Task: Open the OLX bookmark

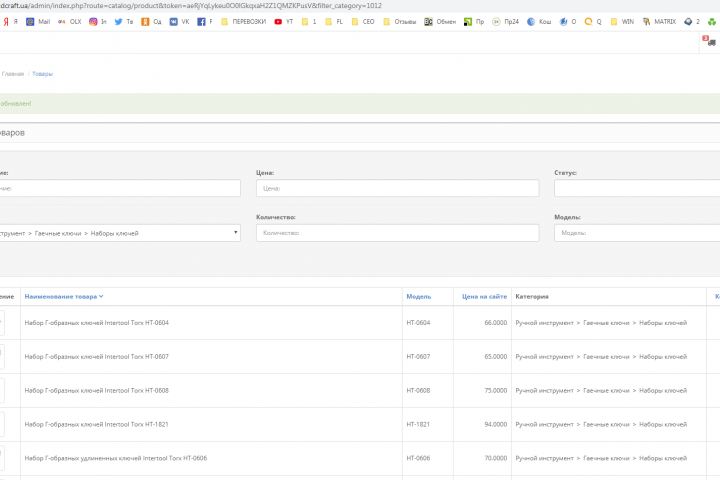Action: [x=69, y=22]
